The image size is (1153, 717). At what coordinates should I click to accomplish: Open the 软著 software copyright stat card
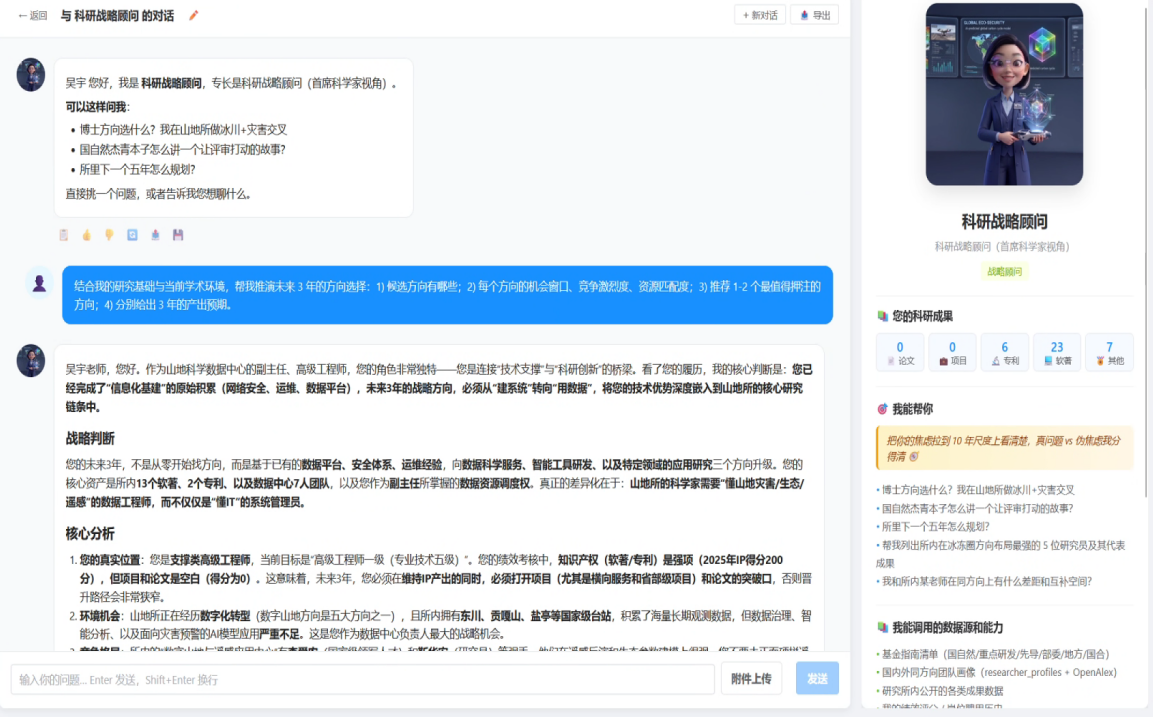[x=1056, y=352]
